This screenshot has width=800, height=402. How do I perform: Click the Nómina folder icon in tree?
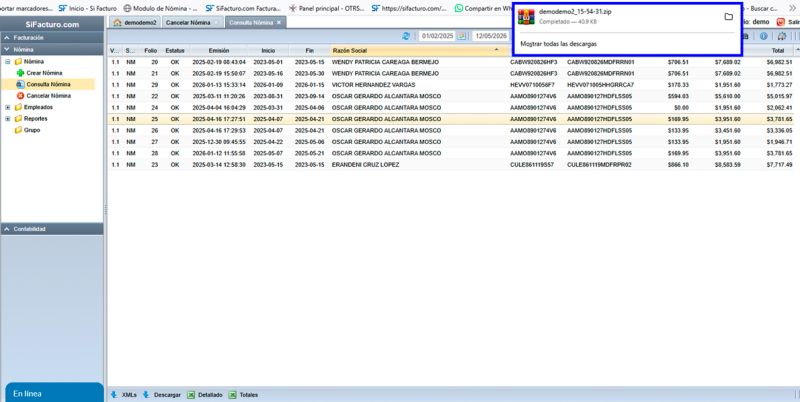pyautogui.click(x=18, y=61)
